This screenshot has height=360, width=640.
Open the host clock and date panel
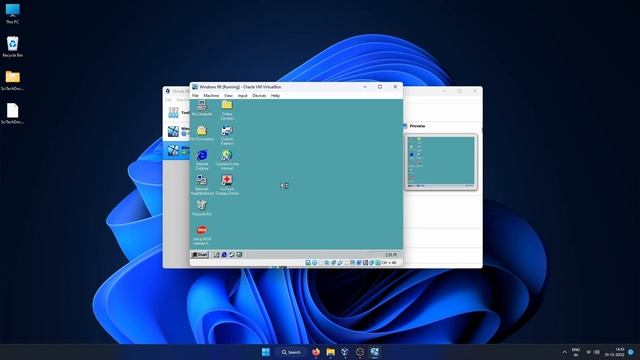pos(615,352)
